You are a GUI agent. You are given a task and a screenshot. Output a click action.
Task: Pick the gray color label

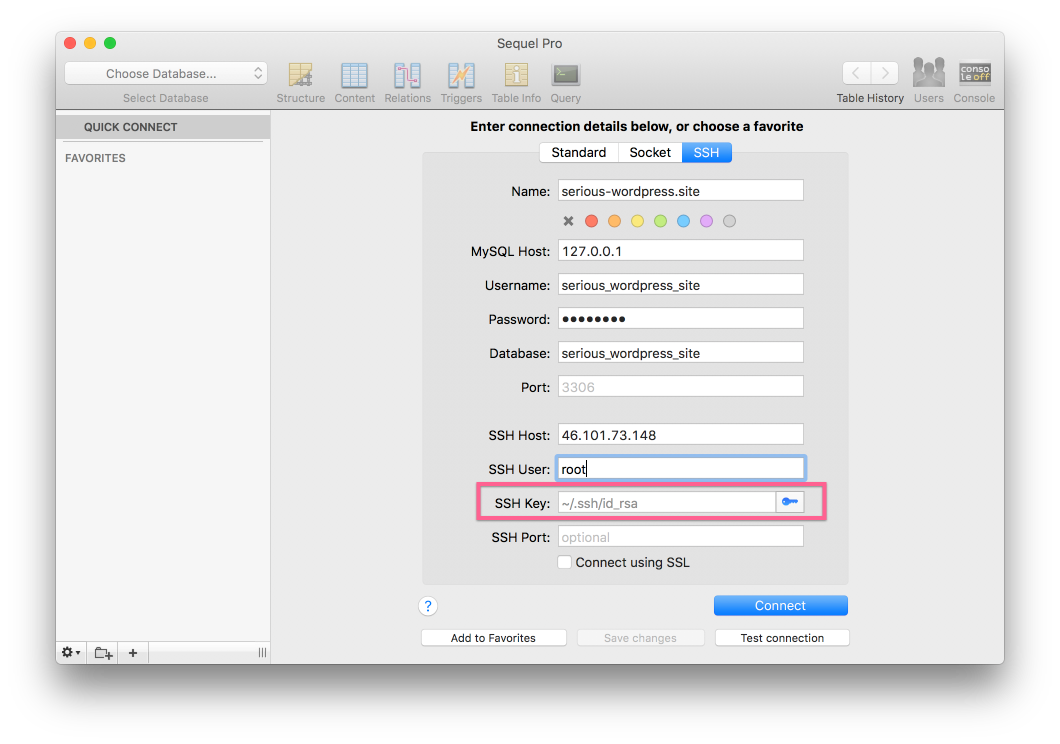click(729, 221)
